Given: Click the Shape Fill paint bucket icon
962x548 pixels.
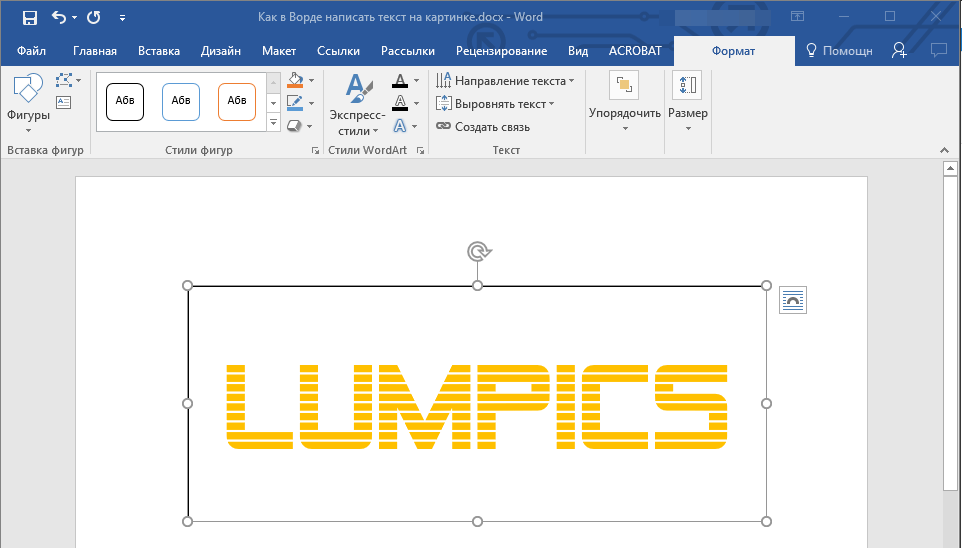Looking at the screenshot, I should (x=294, y=80).
